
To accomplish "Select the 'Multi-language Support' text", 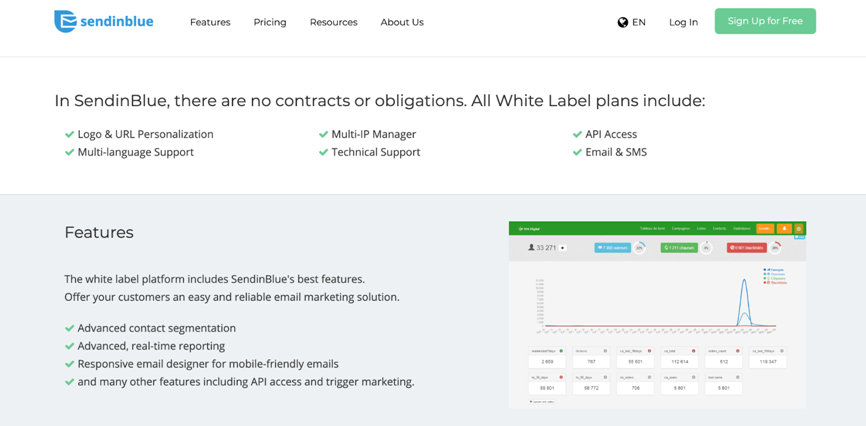I will [x=136, y=152].
